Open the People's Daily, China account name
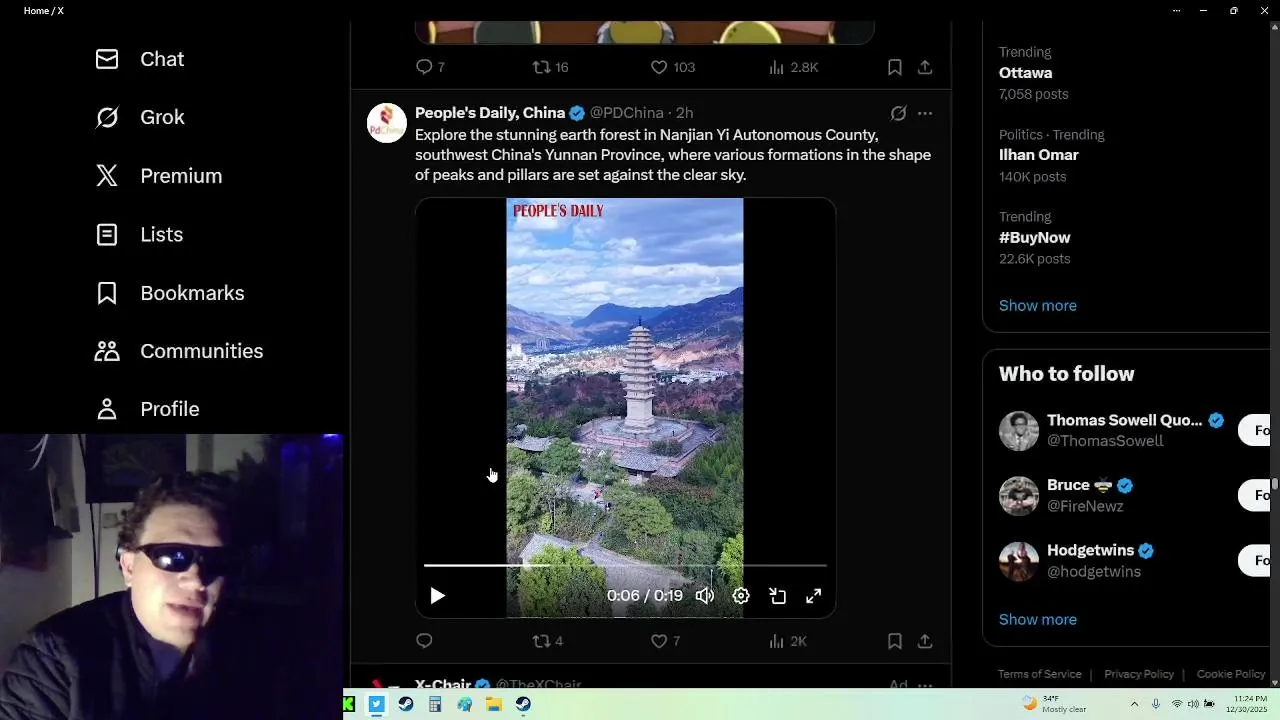1280x720 pixels. tap(490, 113)
